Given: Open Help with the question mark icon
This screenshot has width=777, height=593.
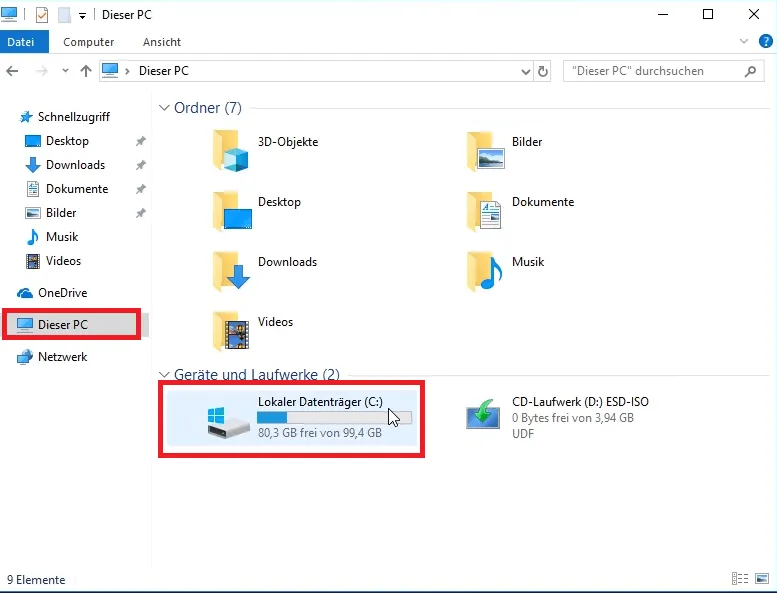Looking at the screenshot, I should click(x=766, y=41).
